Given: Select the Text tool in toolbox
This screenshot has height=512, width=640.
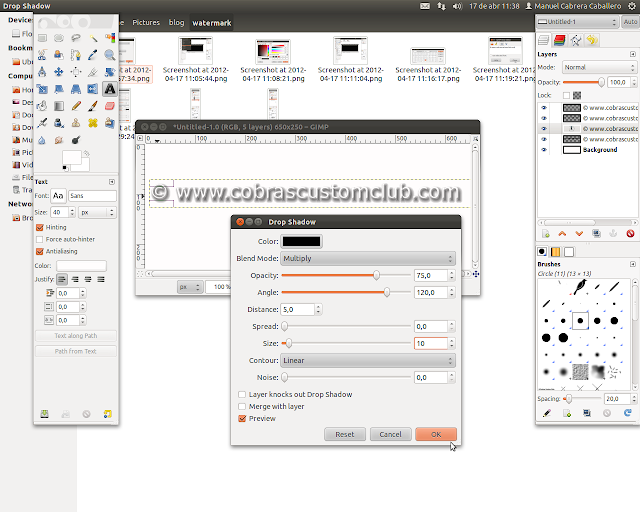Looking at the screenshot, I should pyautogui.click(x=109, y=89).
